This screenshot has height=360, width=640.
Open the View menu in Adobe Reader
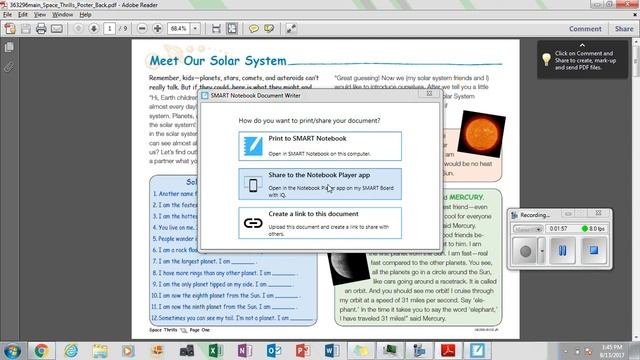(40, 15)
